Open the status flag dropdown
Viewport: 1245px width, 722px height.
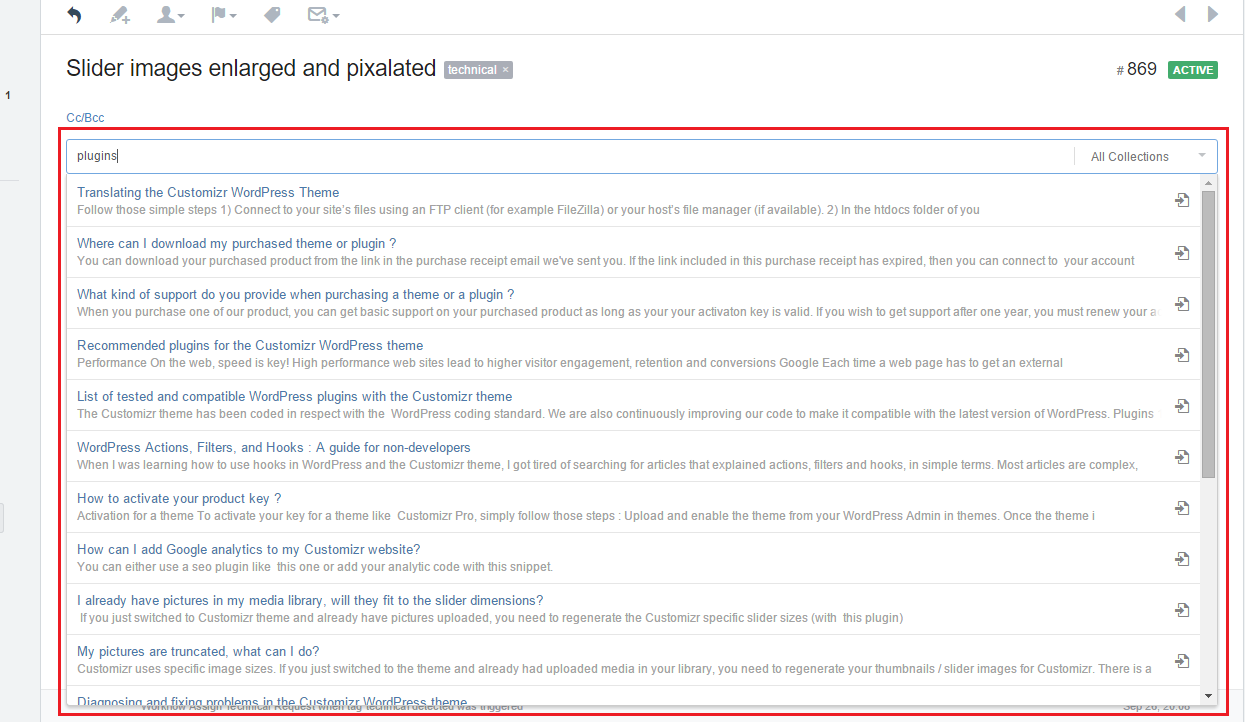[223, 15]
